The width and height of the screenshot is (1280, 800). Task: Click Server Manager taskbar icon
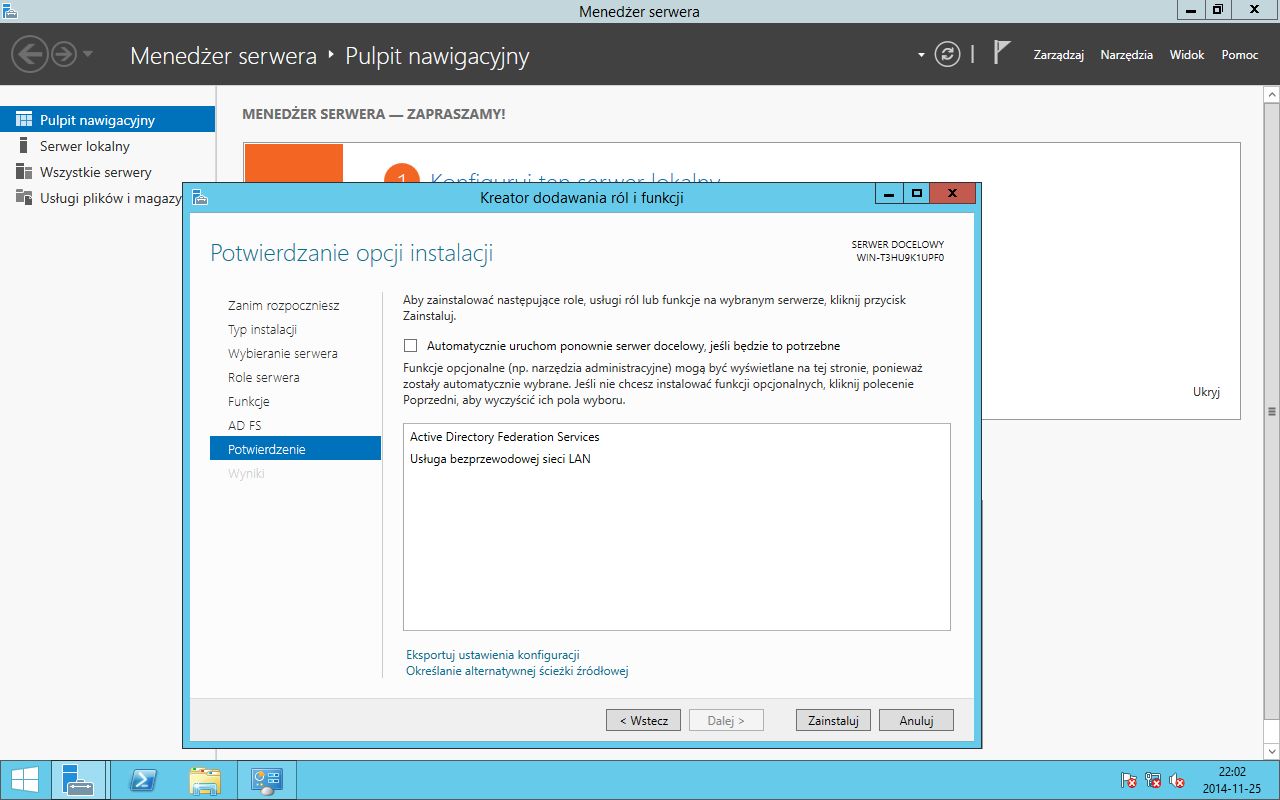point(78,780)
